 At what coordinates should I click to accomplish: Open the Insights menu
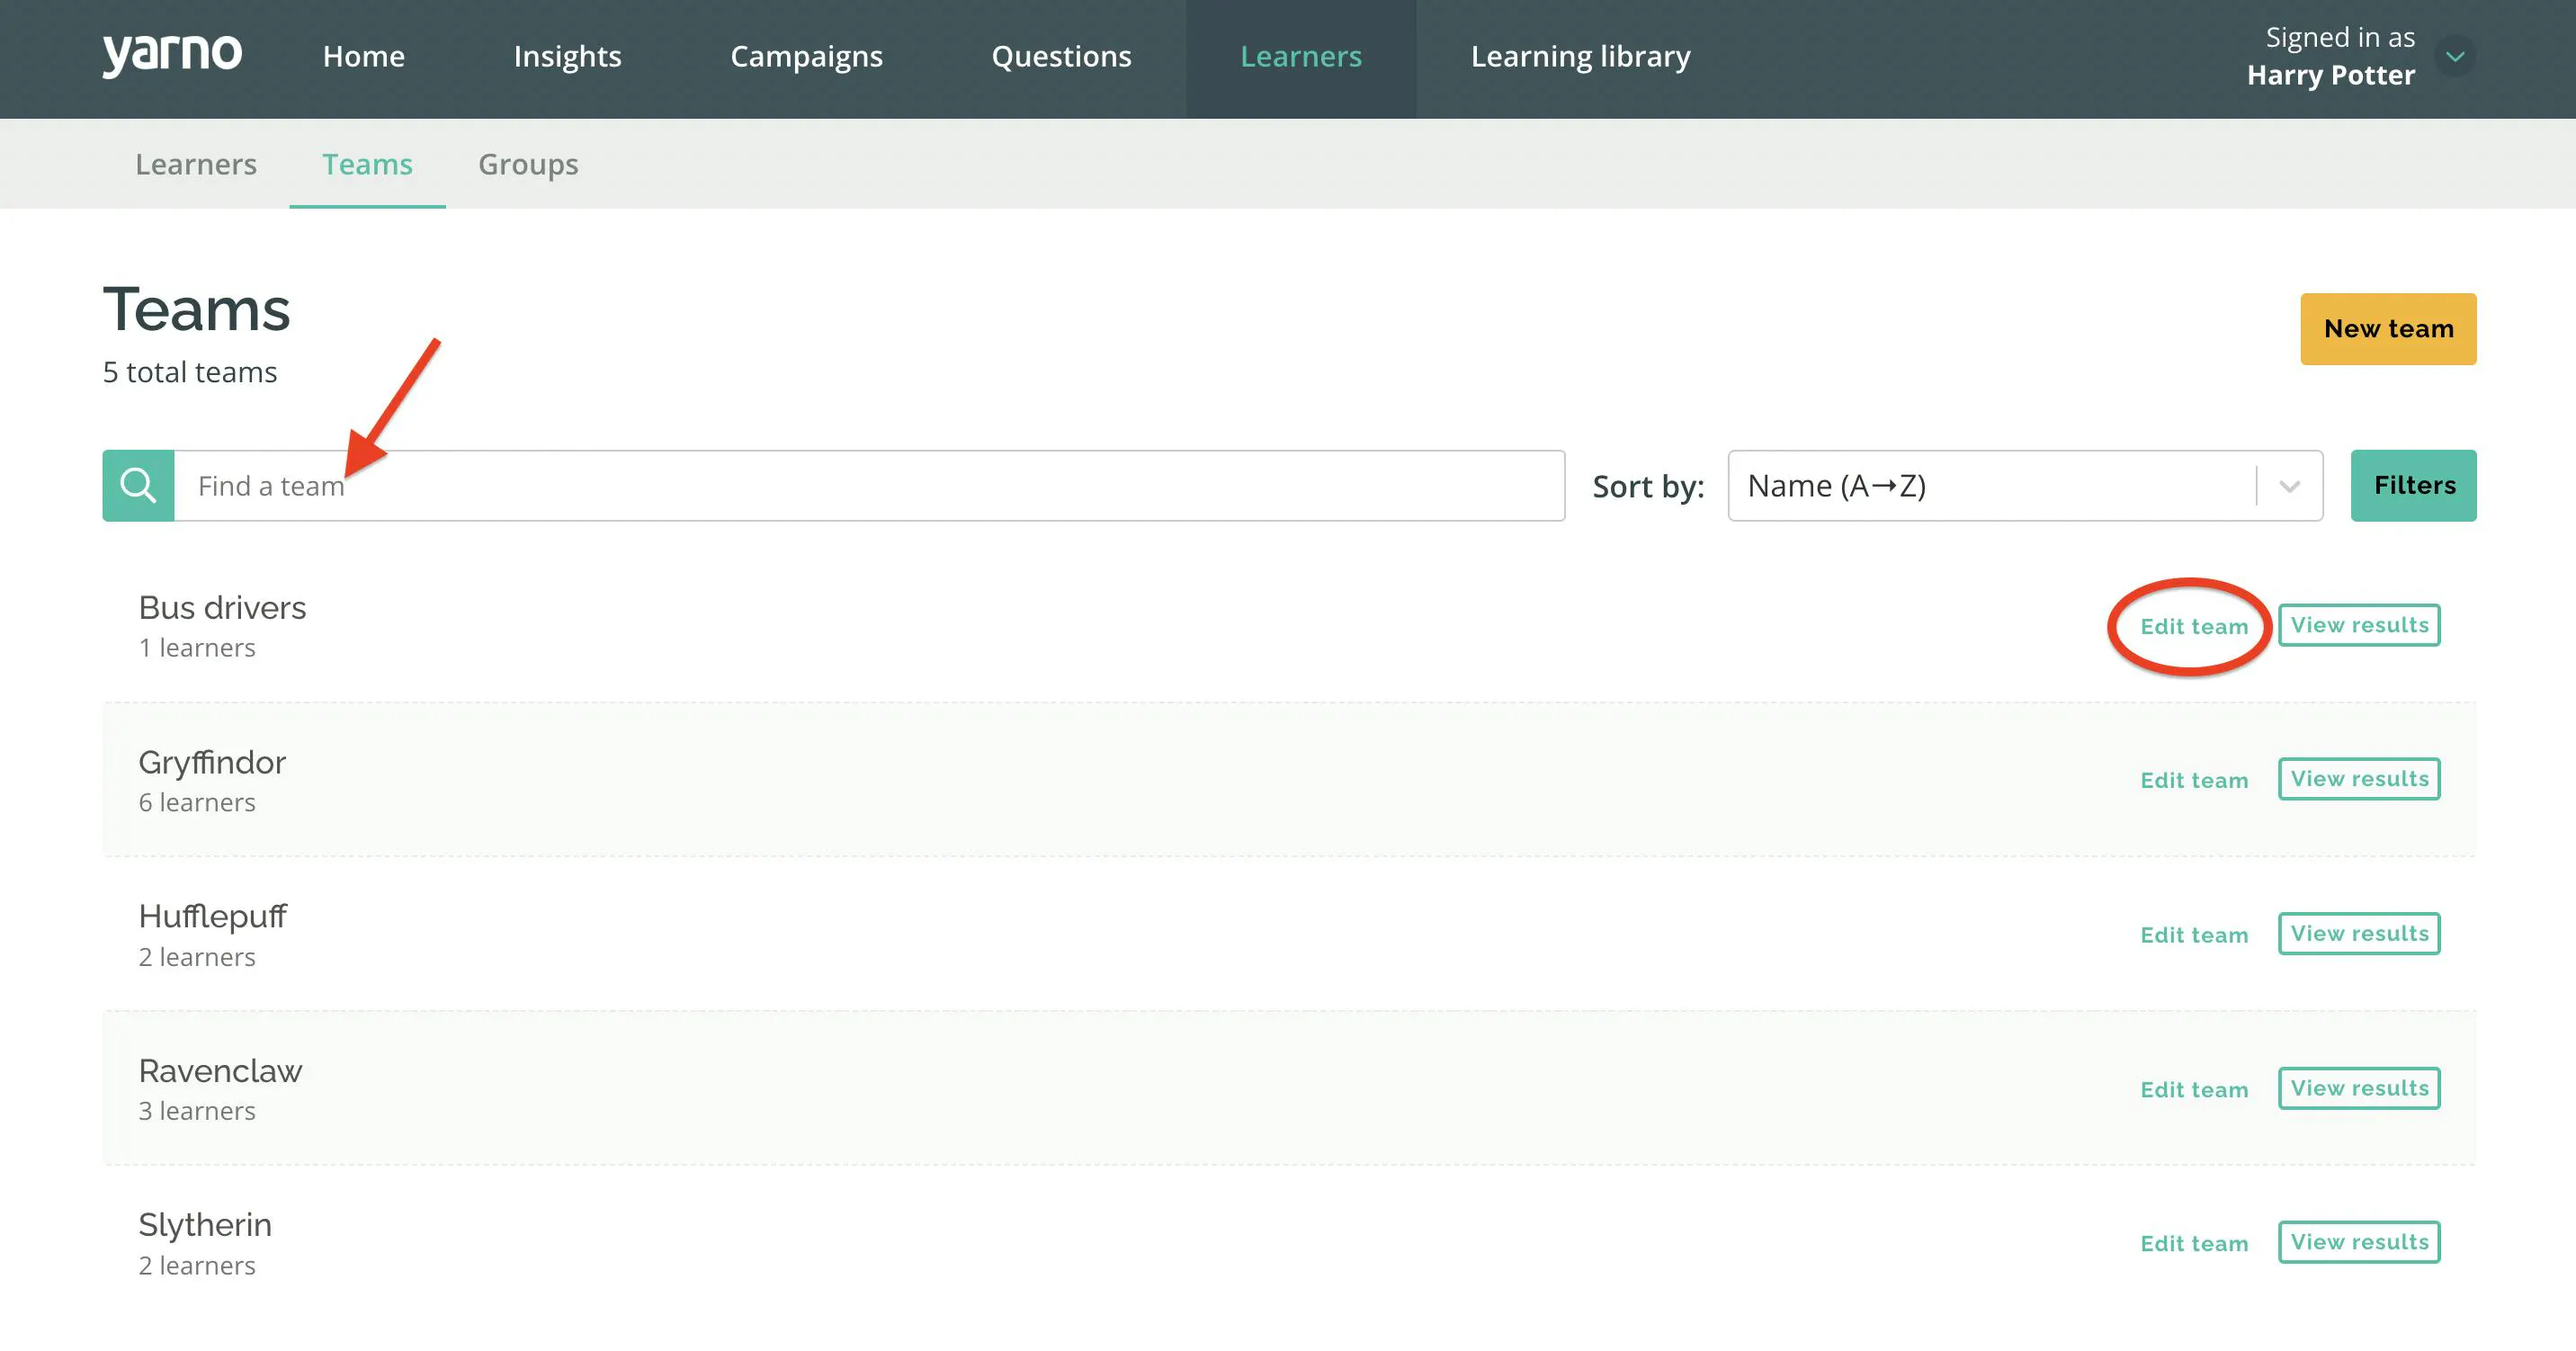click(567, 57)
